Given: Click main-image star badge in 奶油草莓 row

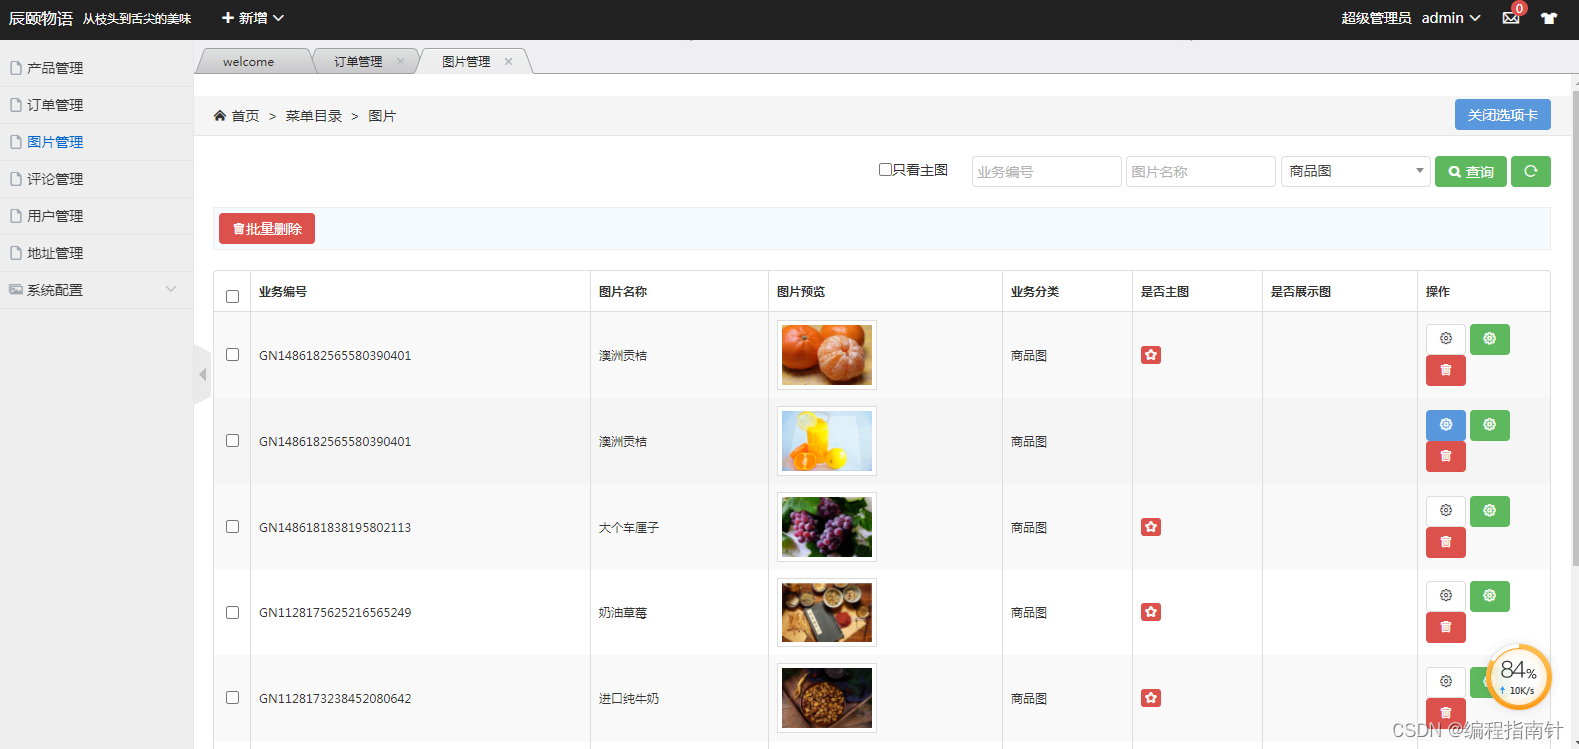Looking at the screenshot, I should [1151, 612].
